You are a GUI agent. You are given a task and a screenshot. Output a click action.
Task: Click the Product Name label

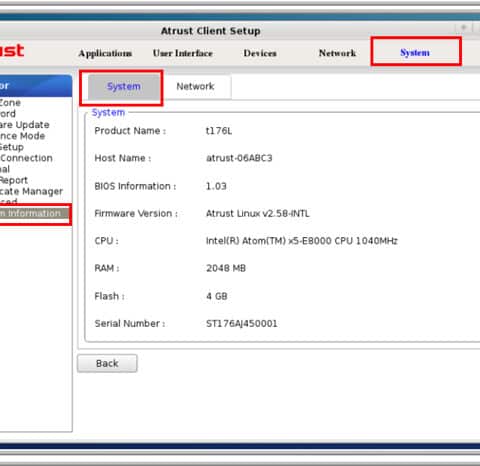[x=130, y=131]
